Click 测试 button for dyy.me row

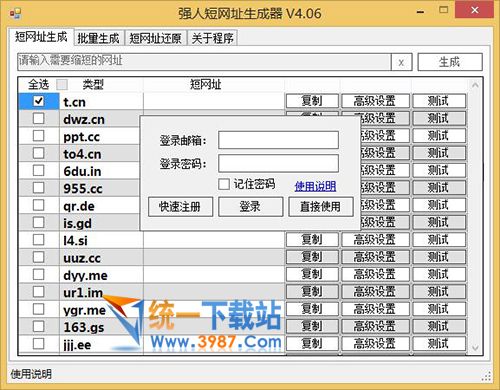click(x=439, y=274)
